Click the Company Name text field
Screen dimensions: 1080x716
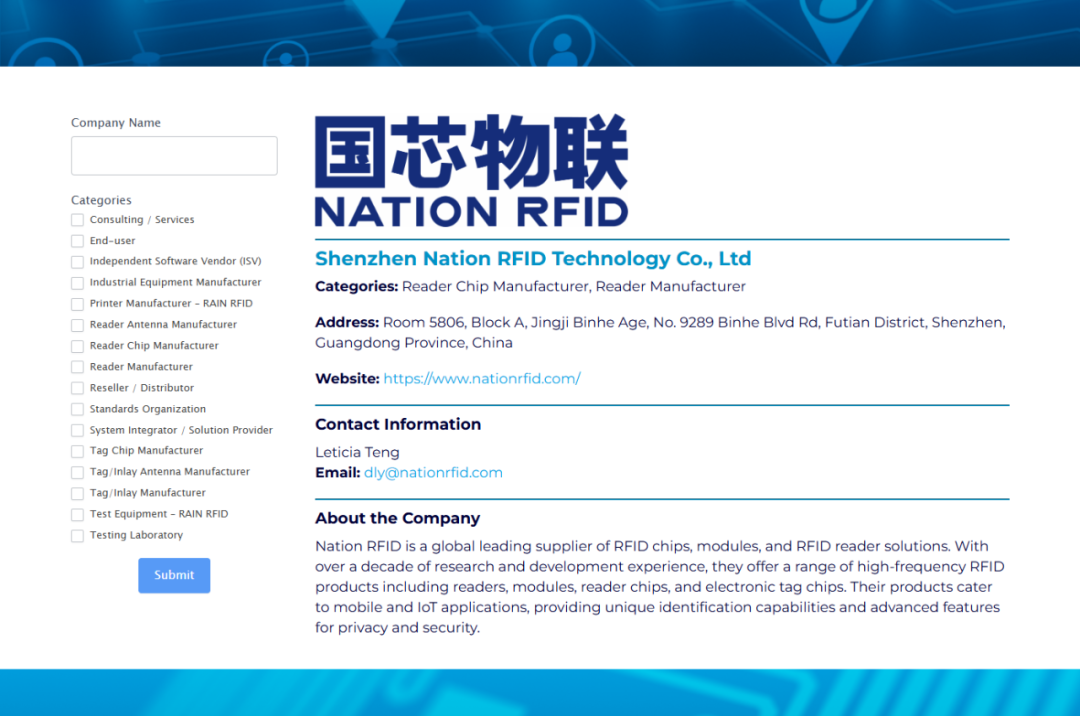(174, 156)
